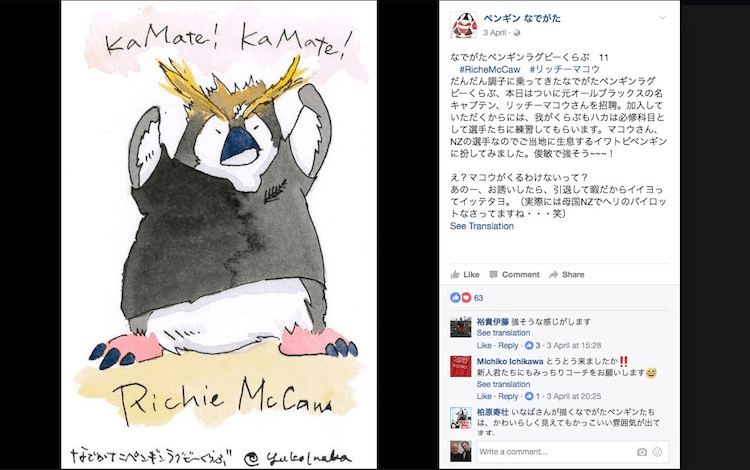Follow the #リッチーマコウ hashtag
750x470 pixels.
[564, 69]
